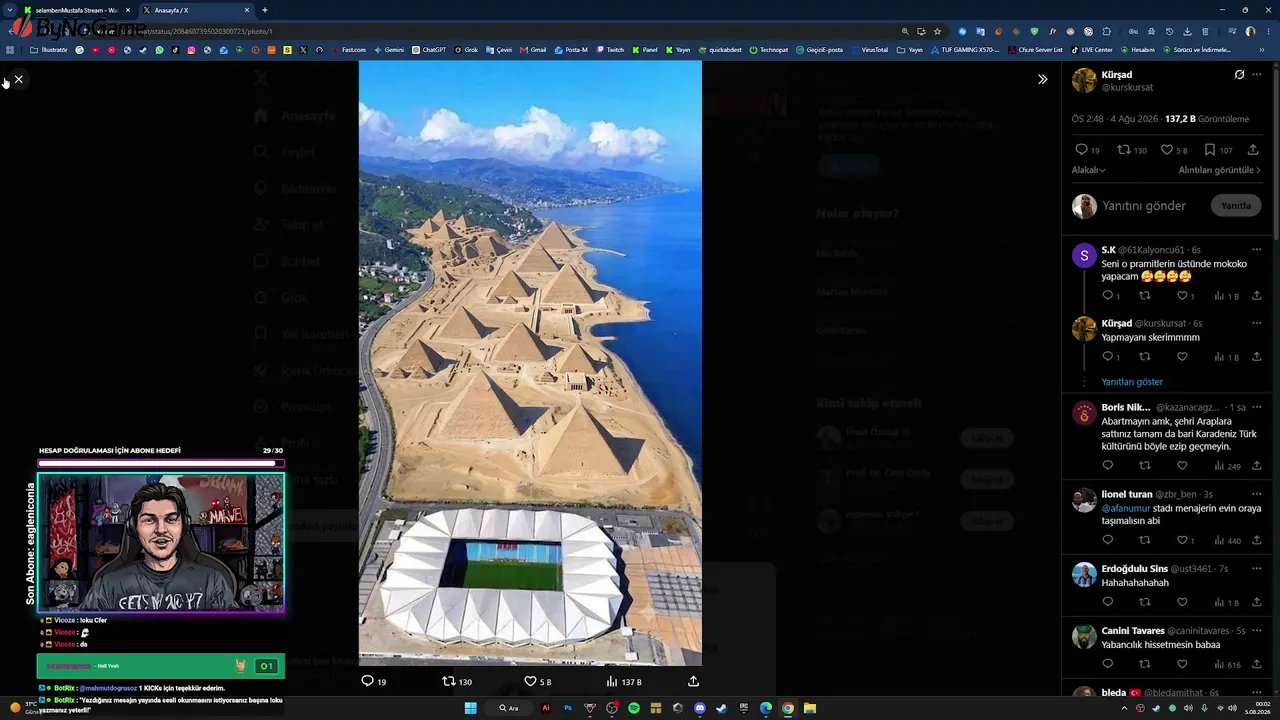Image resolution: width=1280 pixels, height=720 pixels.
Task: Open Canini Tavares profile name
Action: tap(1133, 631)
